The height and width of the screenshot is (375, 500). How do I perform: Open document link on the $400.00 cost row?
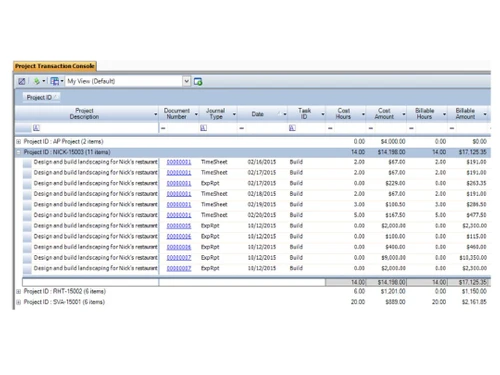tap(179, 247)
